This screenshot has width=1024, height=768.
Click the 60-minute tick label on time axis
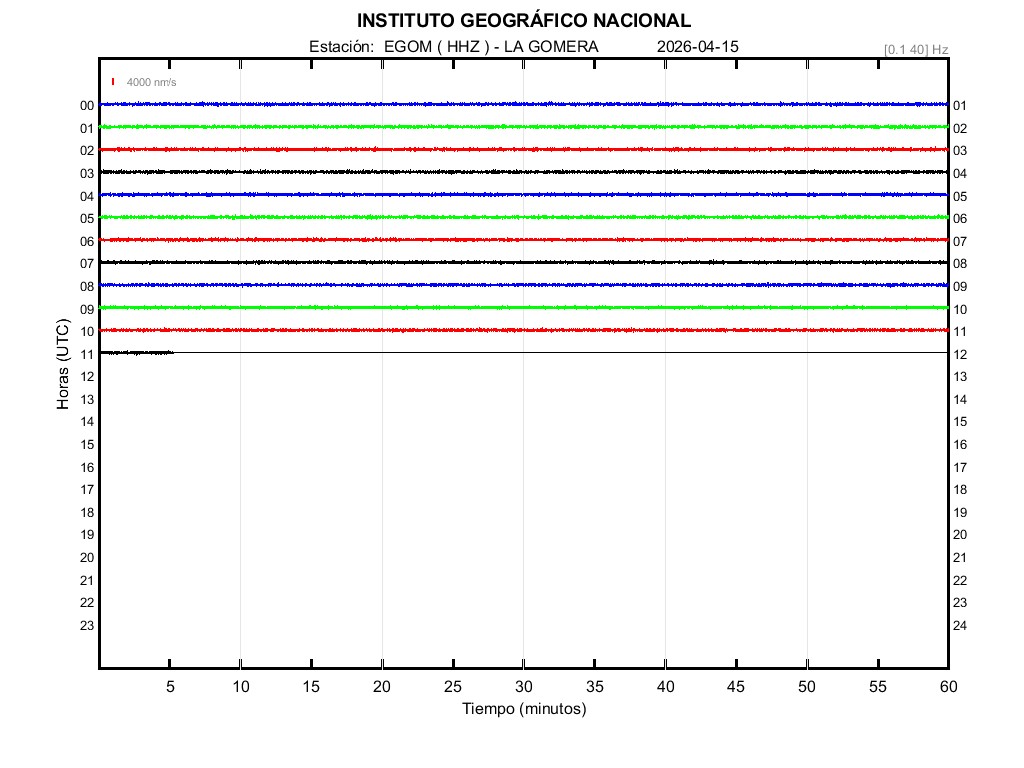[x=948, y=686]
